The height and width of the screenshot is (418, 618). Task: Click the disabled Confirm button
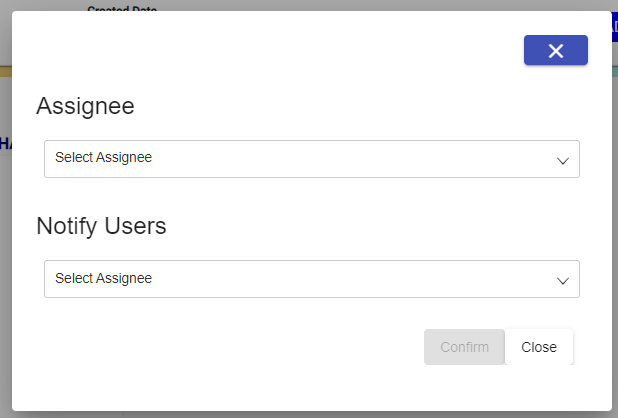464,347
